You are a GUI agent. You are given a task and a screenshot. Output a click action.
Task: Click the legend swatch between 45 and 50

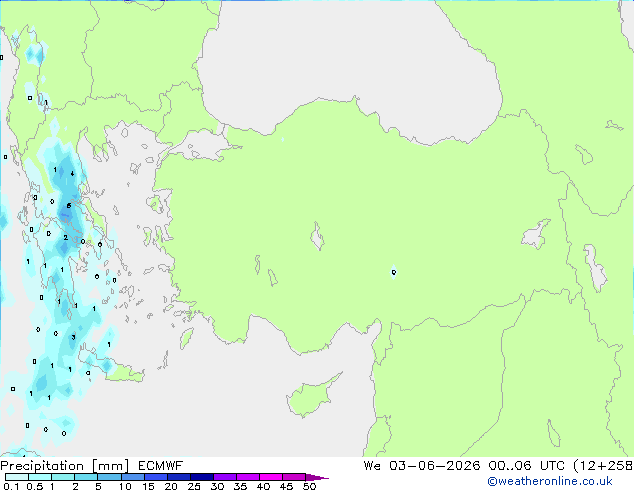[x=294, y=477]
